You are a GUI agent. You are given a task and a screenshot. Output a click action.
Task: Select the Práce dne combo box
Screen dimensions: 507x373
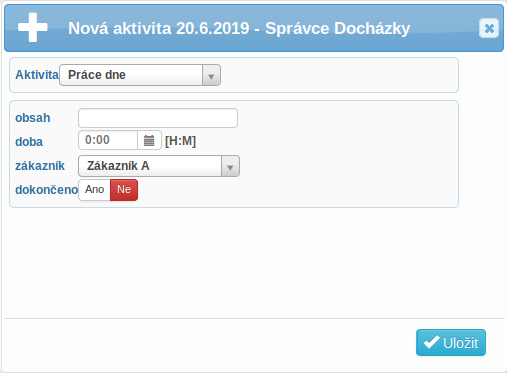[x=140, y=75]
